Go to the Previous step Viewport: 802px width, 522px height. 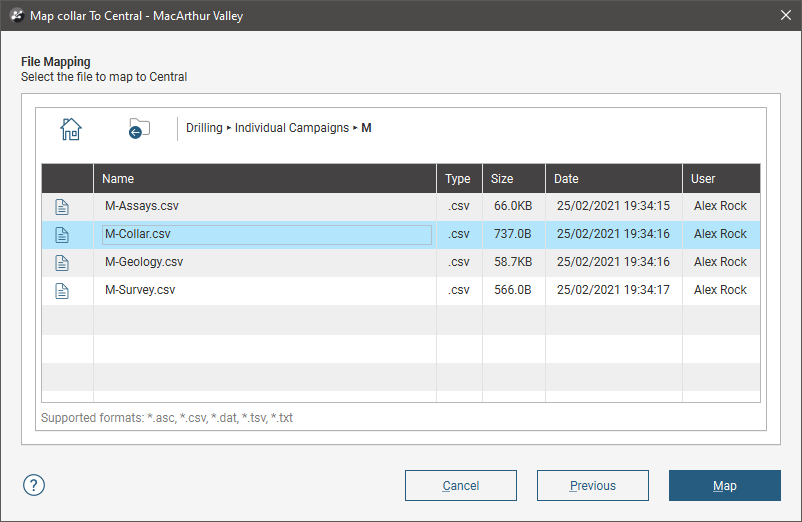(x=593, y=486)
